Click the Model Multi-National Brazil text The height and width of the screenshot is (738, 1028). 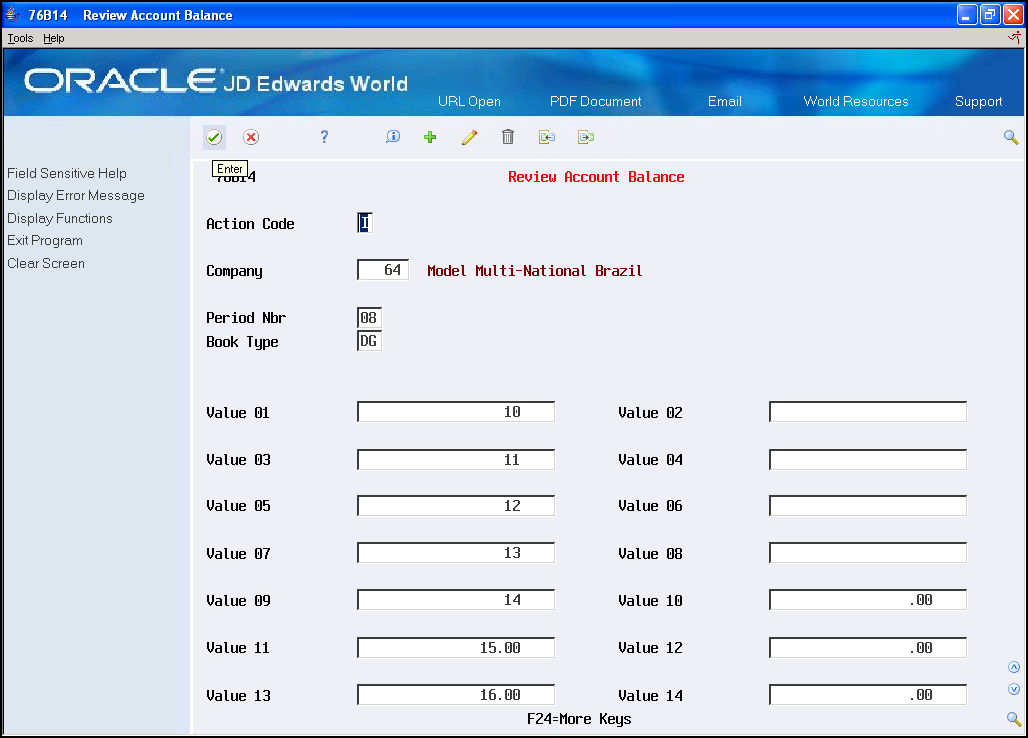(534, 271)
